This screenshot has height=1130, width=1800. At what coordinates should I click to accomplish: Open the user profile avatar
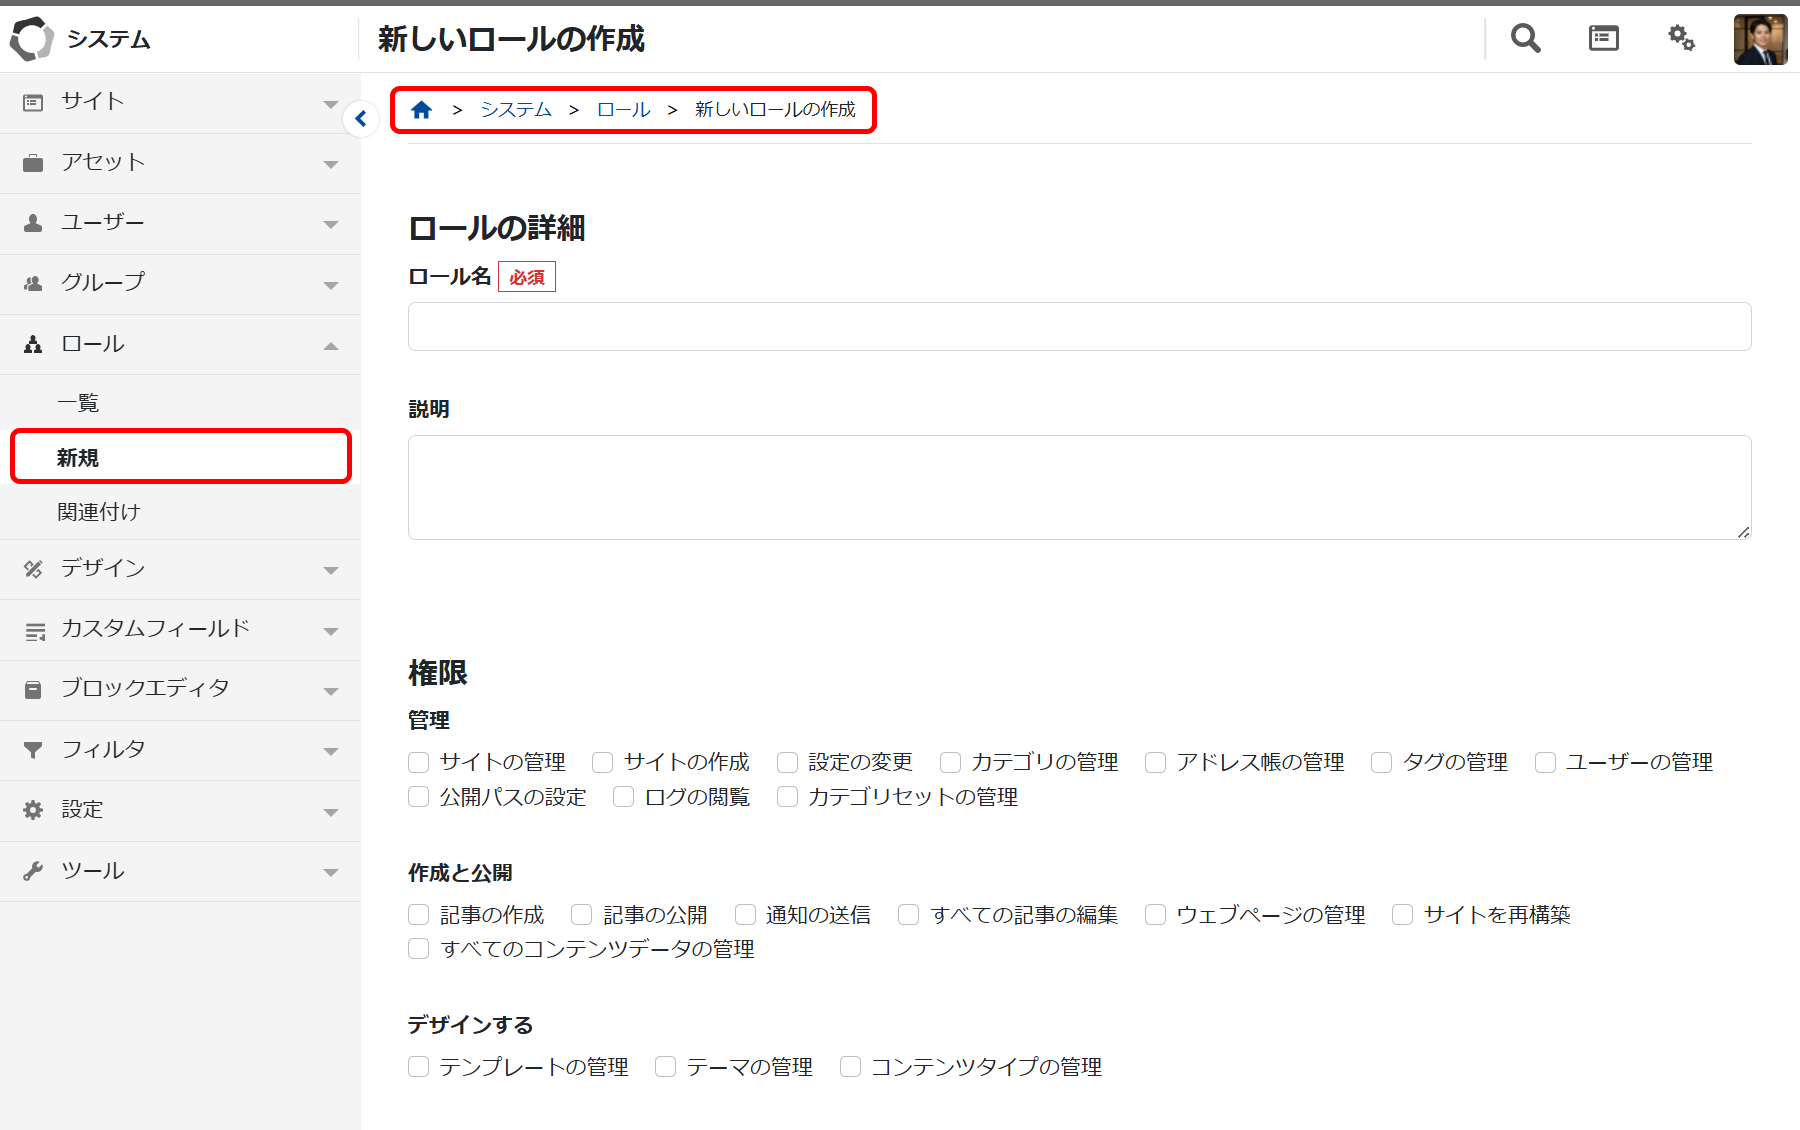click(x=1759, y=40)
